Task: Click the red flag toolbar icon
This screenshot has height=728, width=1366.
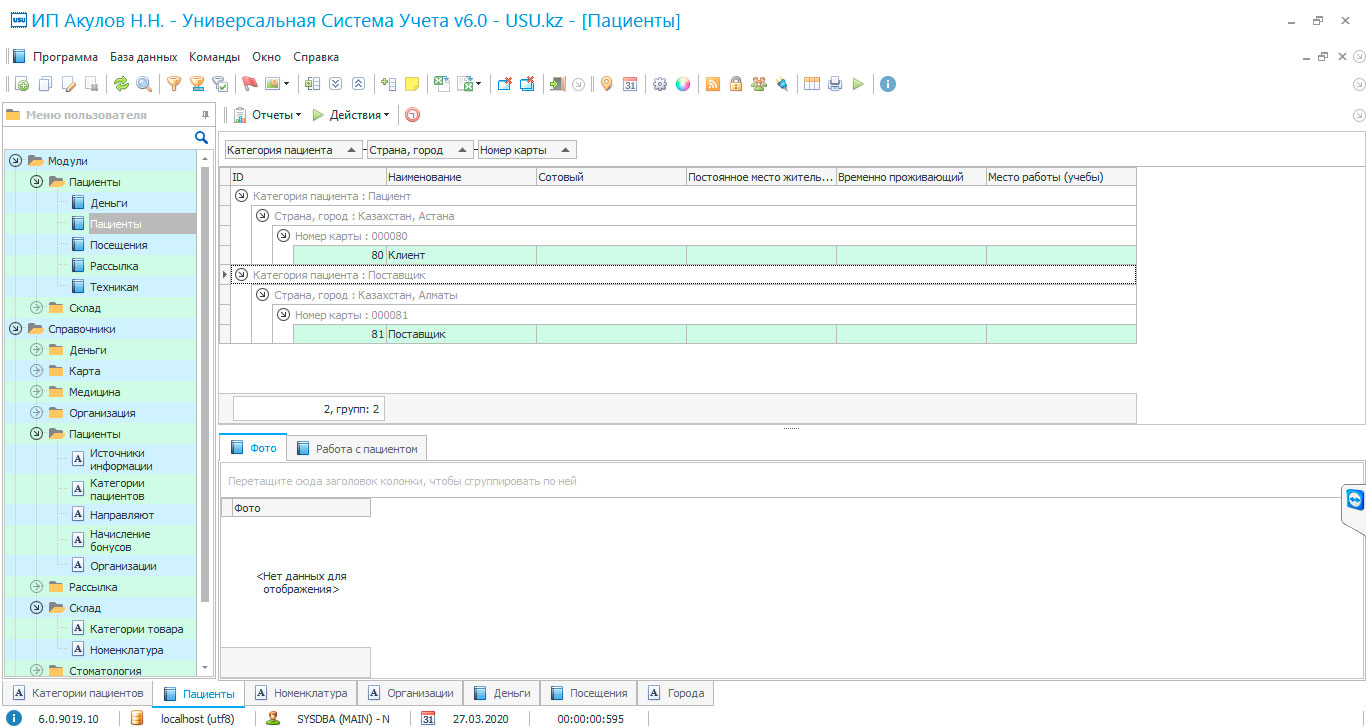Action: point(251,84)
